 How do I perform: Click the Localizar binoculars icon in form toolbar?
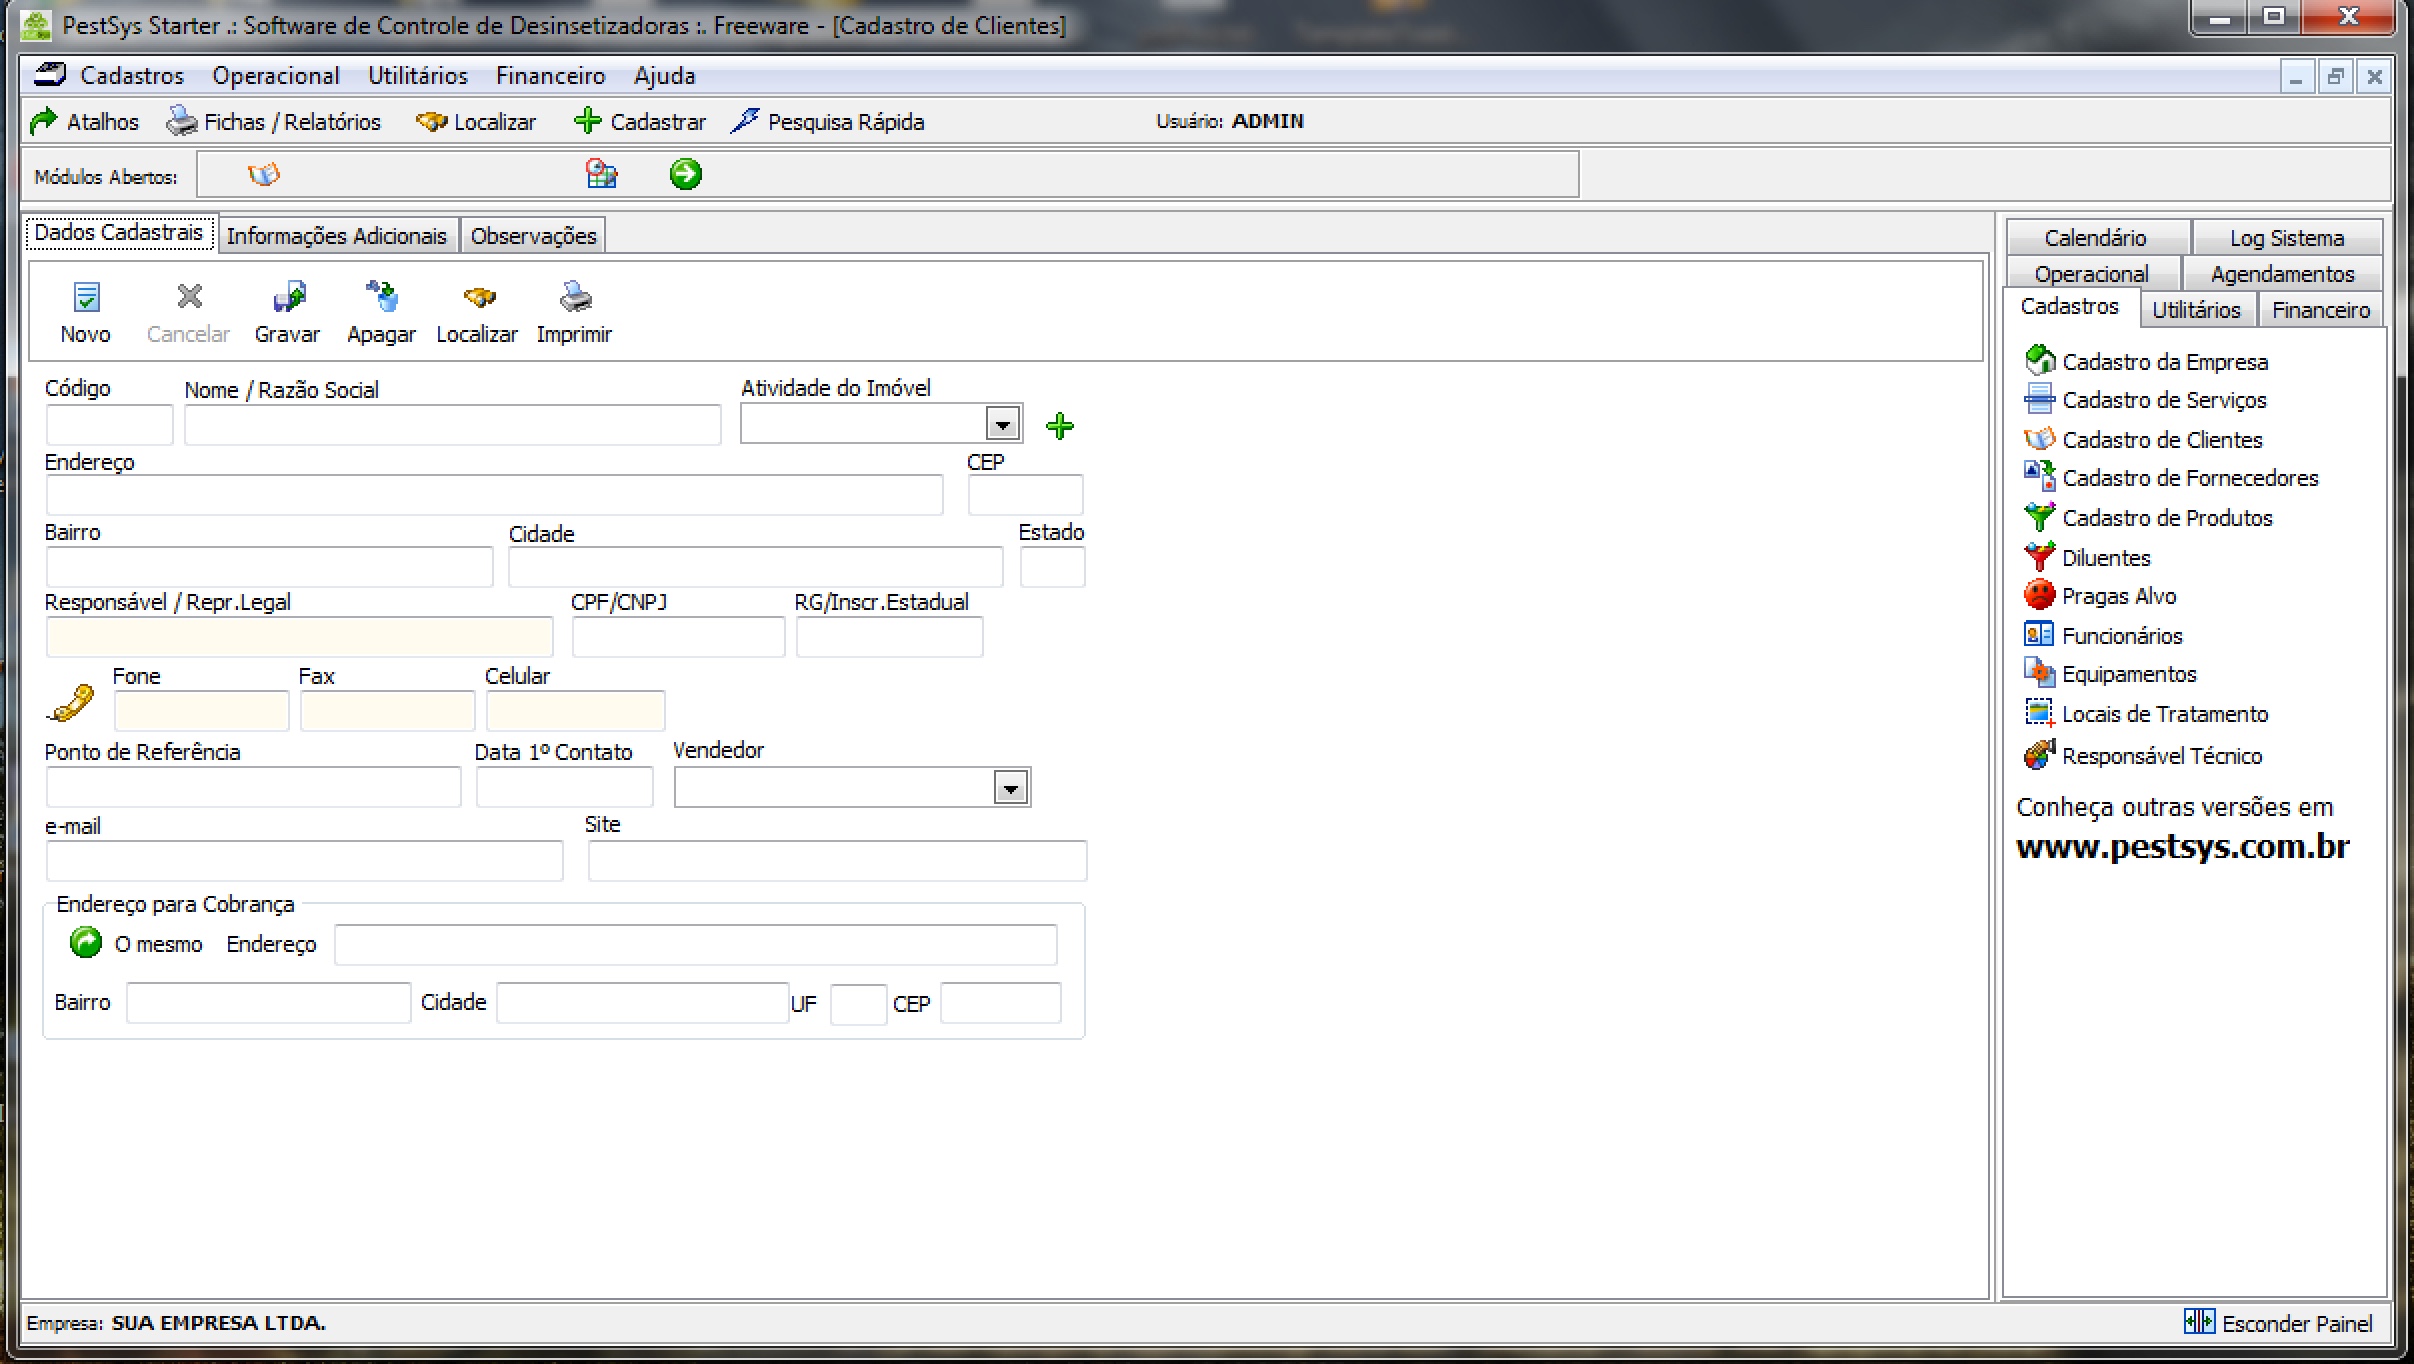[x=479, y=297]
